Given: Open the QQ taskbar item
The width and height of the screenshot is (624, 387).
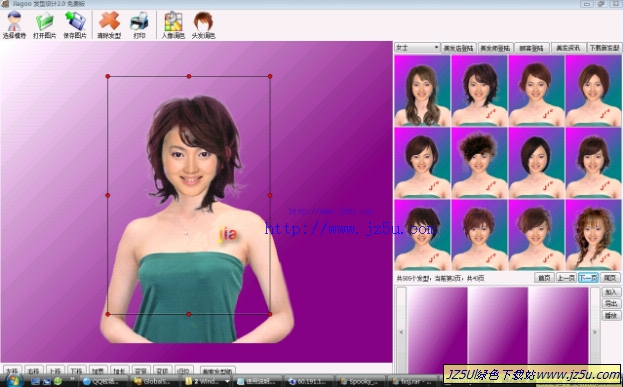Looking at the screenshot, I should (103, 381).
